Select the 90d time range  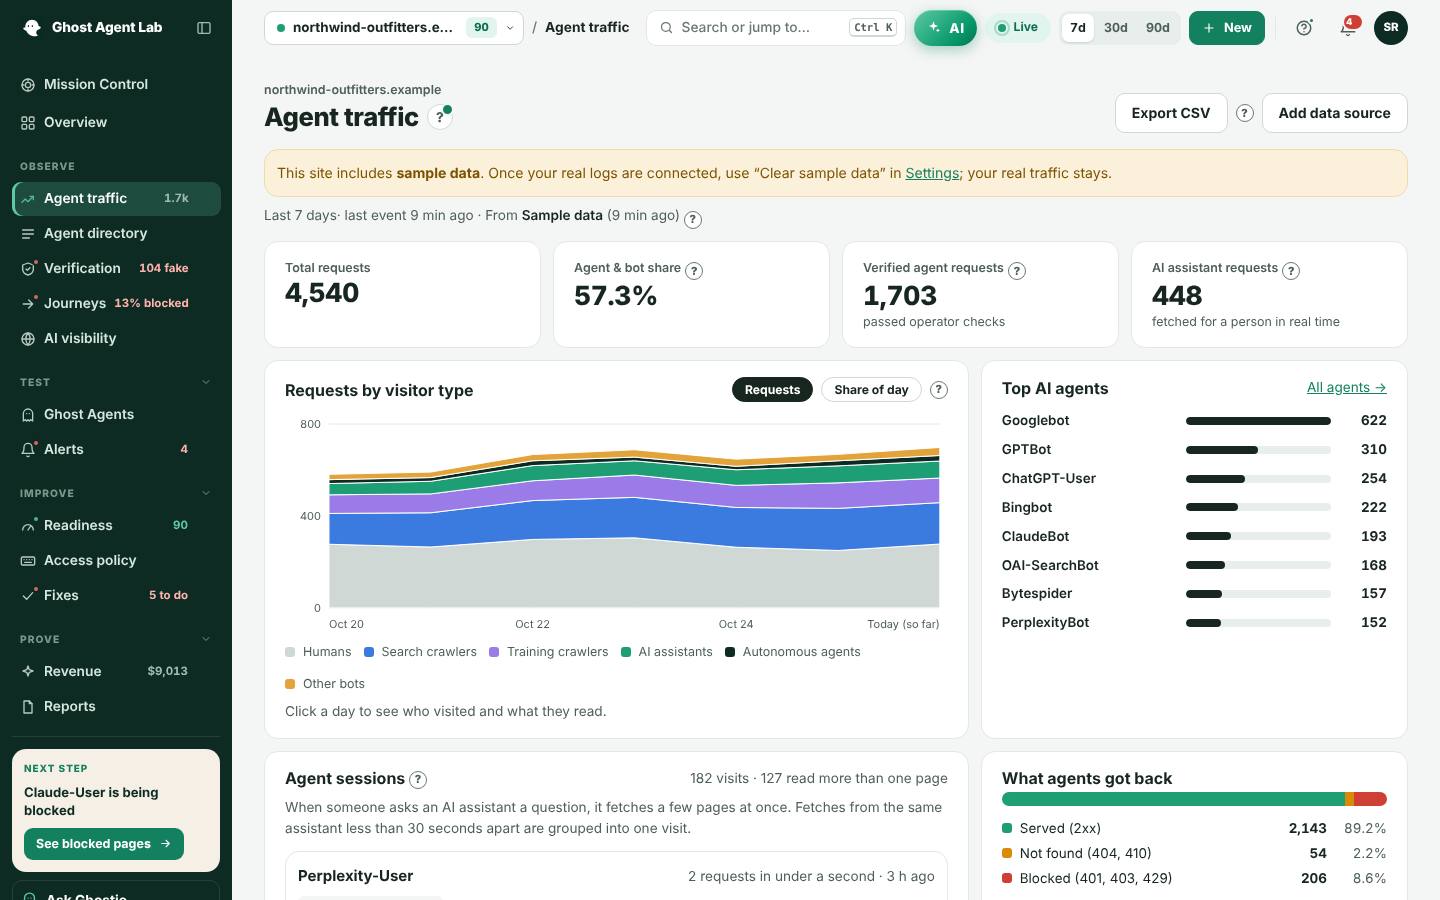pos(1158,28)
